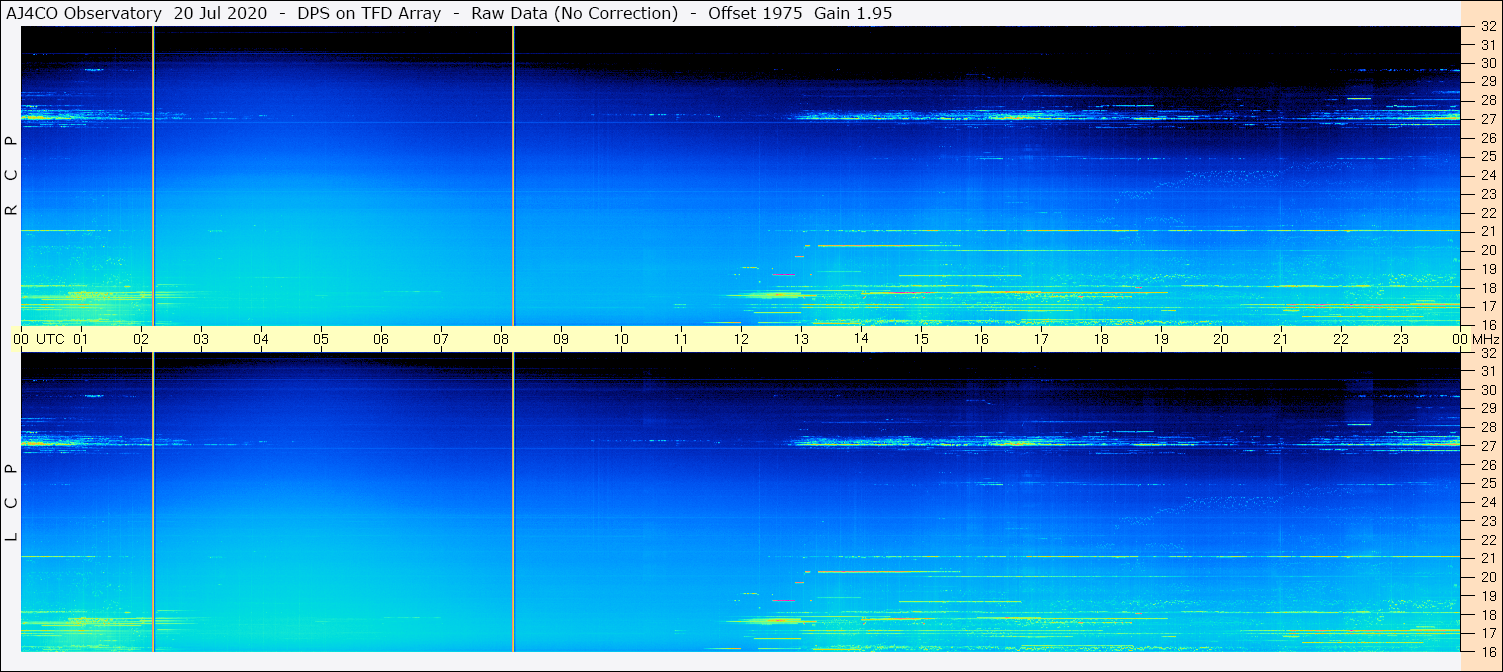This screenshot has height=672, width=1503.
Task: Click the 19 MHz label on RCP frequency scale
Action: 1488,269
